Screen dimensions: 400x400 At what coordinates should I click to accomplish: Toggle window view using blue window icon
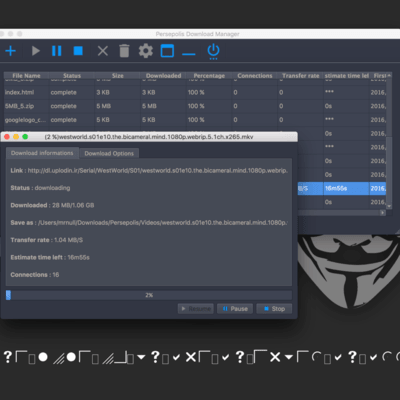coord(167,51)
